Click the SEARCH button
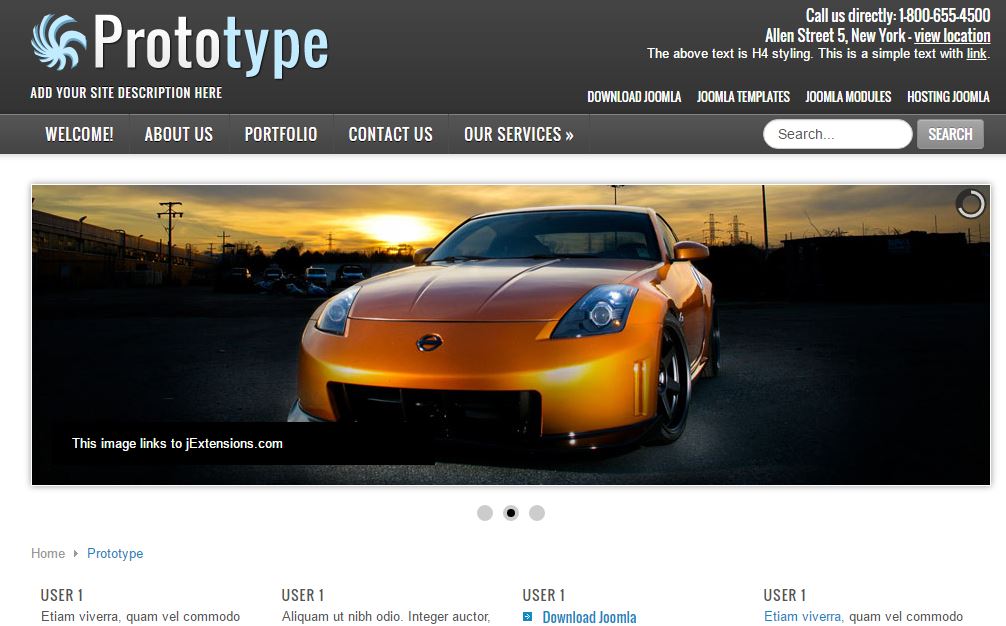 click(950, 134)
